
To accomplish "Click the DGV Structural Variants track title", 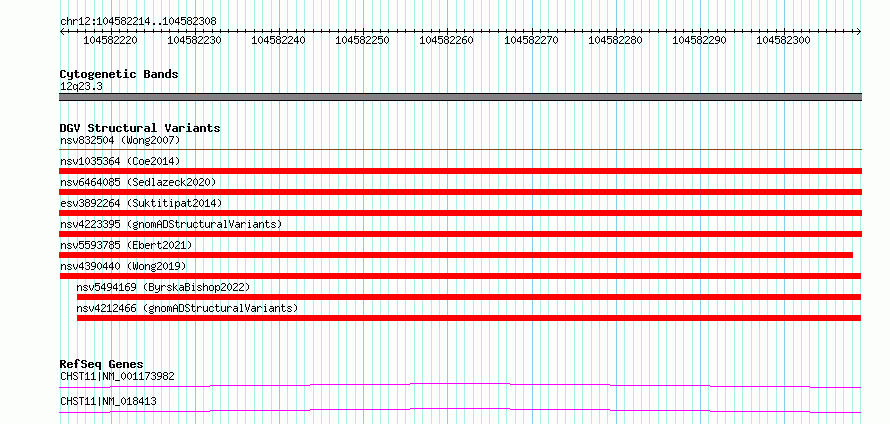I will coord(140,128).
